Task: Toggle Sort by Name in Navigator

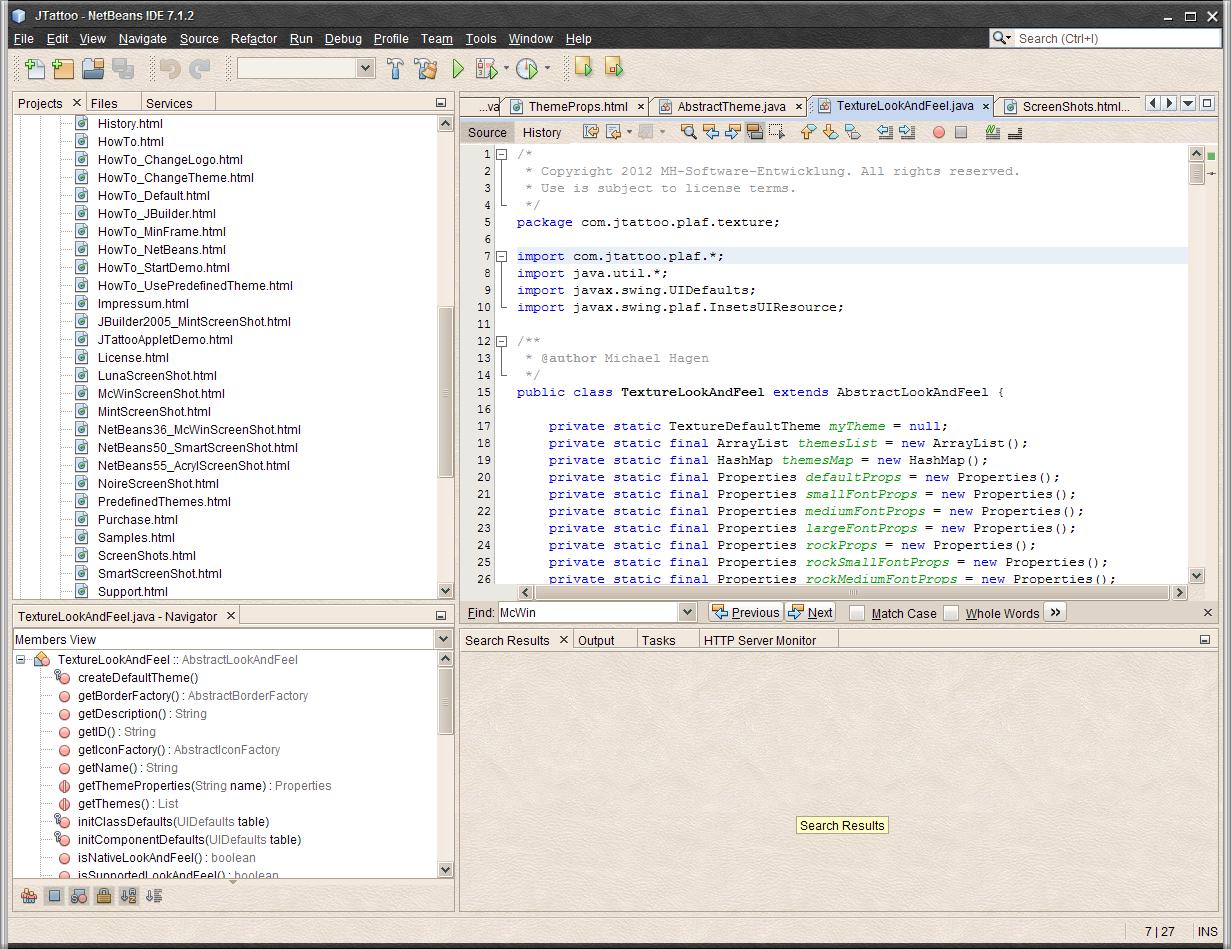Action: pos(128,896)
